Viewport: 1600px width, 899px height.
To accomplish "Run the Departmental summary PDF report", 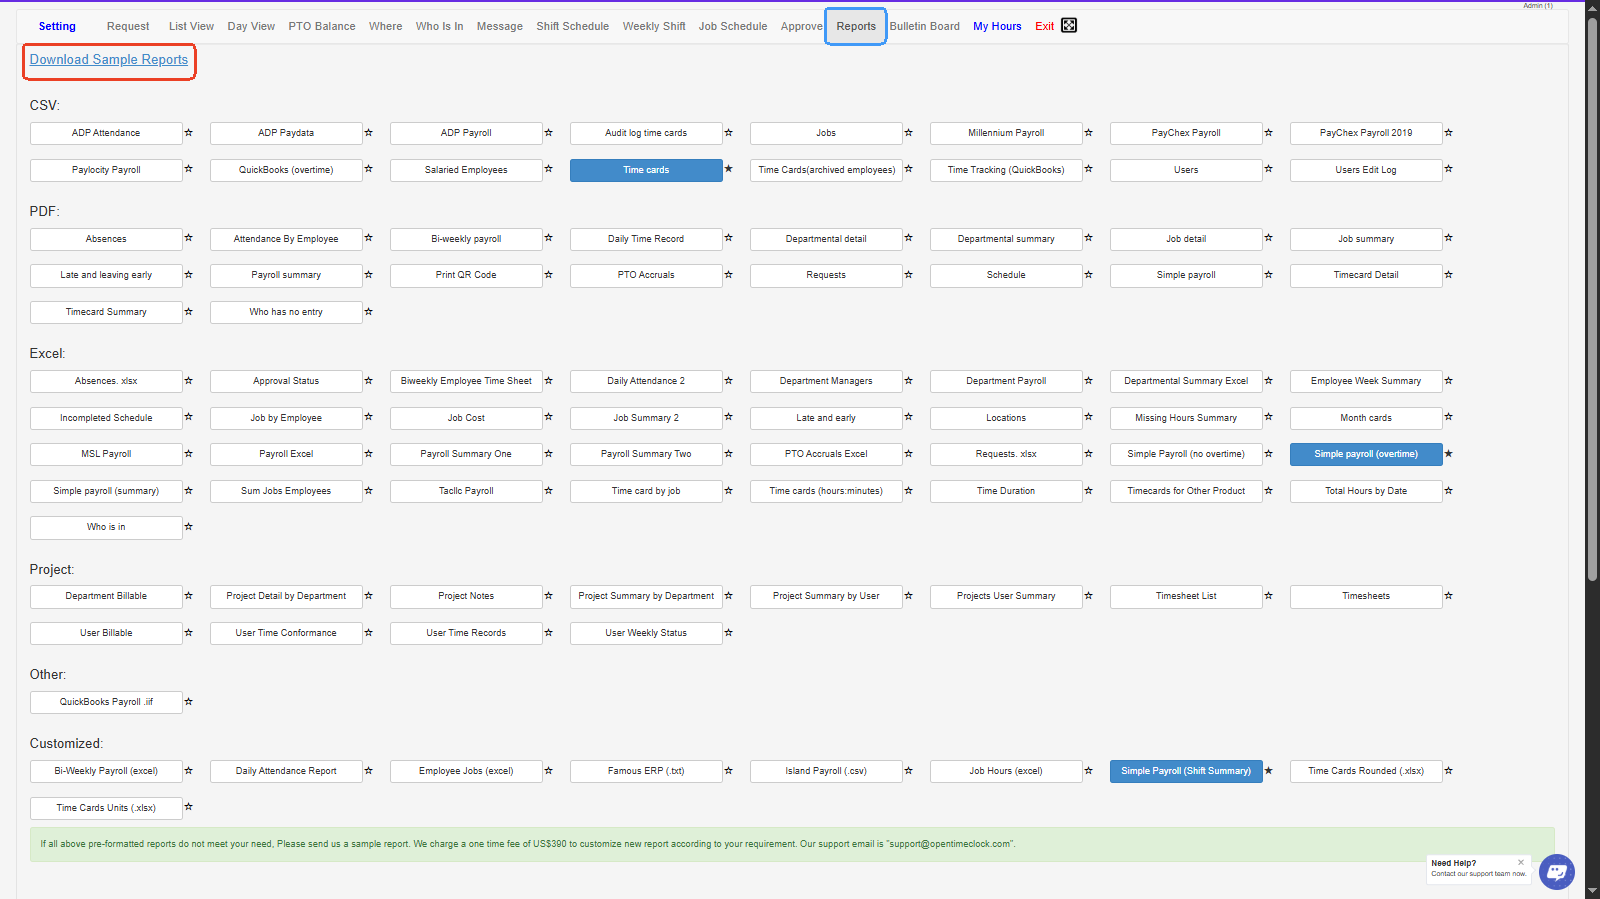I will [x=1006, y=239].
